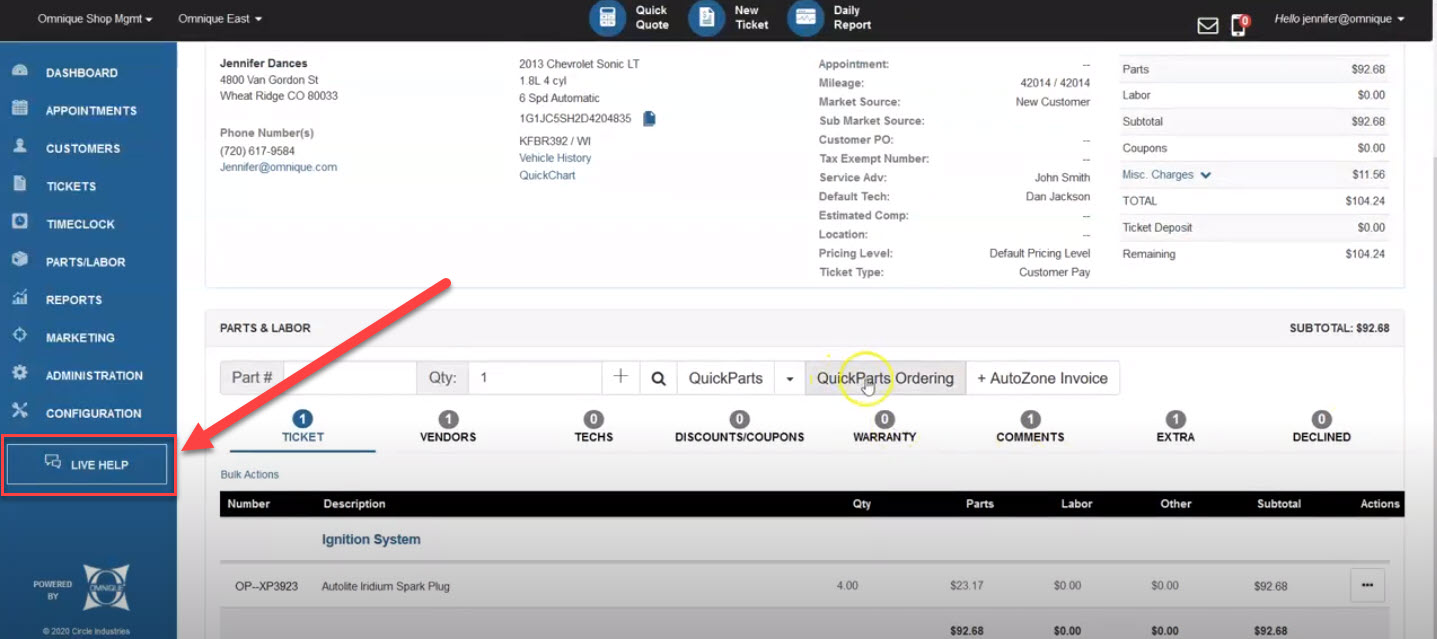The image size is (1437, 639).
Task: Open the Dashboard from the sidebar
Action: click(82, 72)
